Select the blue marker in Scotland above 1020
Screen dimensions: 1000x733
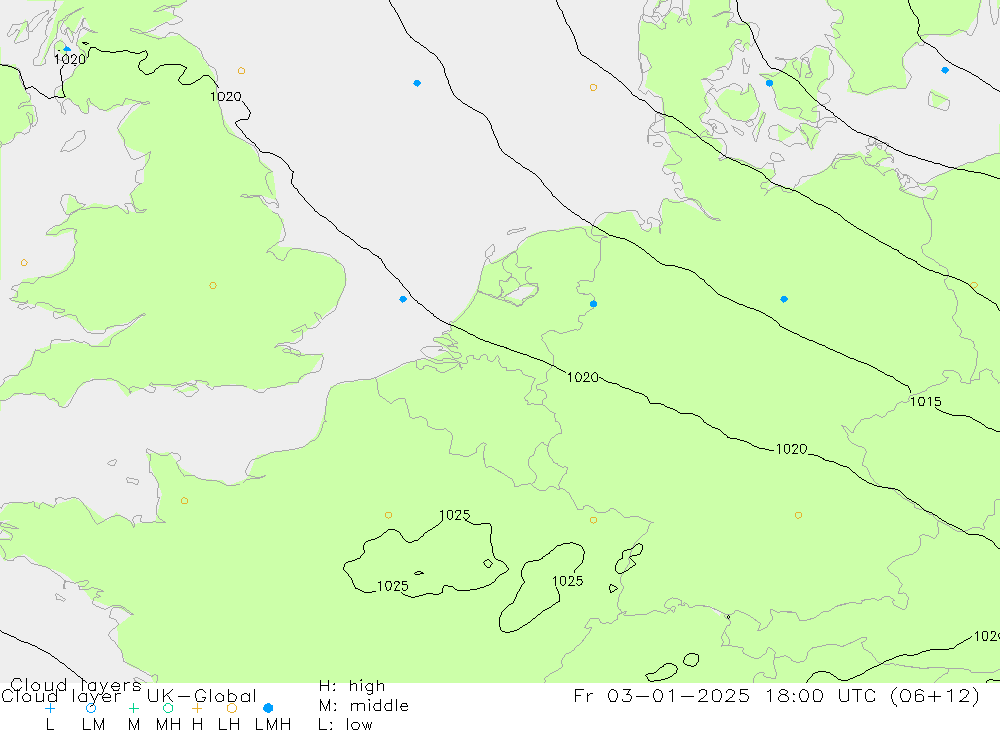[67, 49]
